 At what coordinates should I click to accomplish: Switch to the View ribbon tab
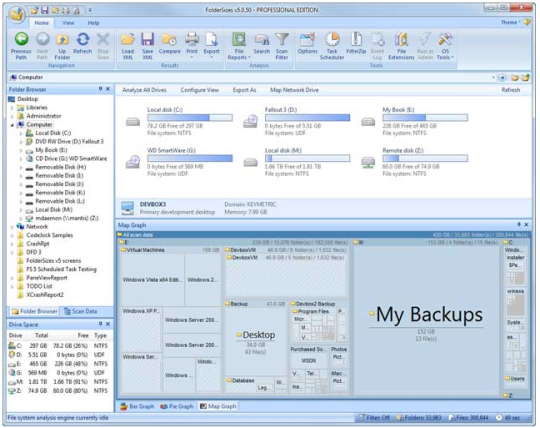[x=68, y=23]
